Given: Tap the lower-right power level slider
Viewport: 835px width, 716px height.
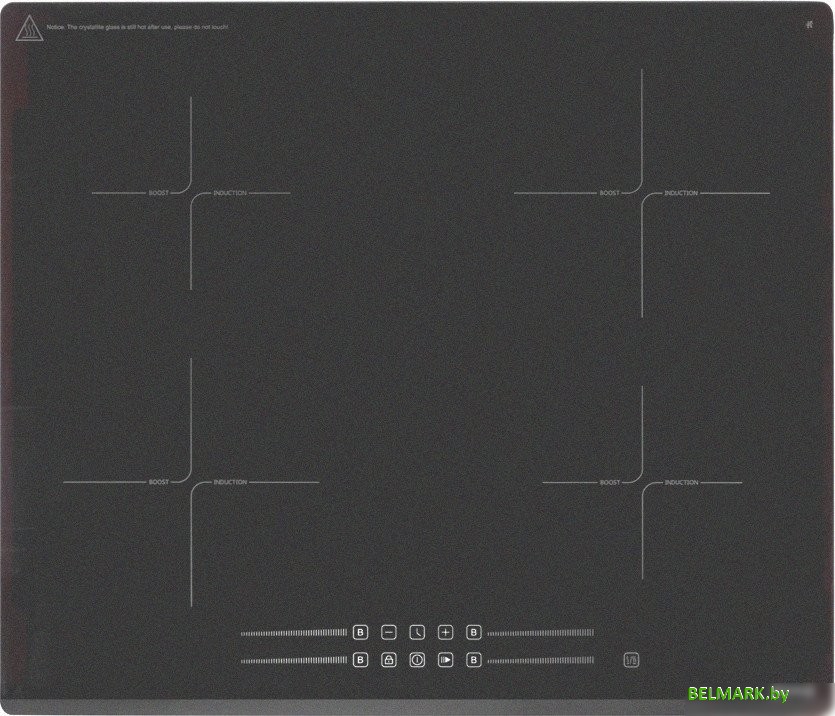Looking at the screenshot, I should click(540, 660).
